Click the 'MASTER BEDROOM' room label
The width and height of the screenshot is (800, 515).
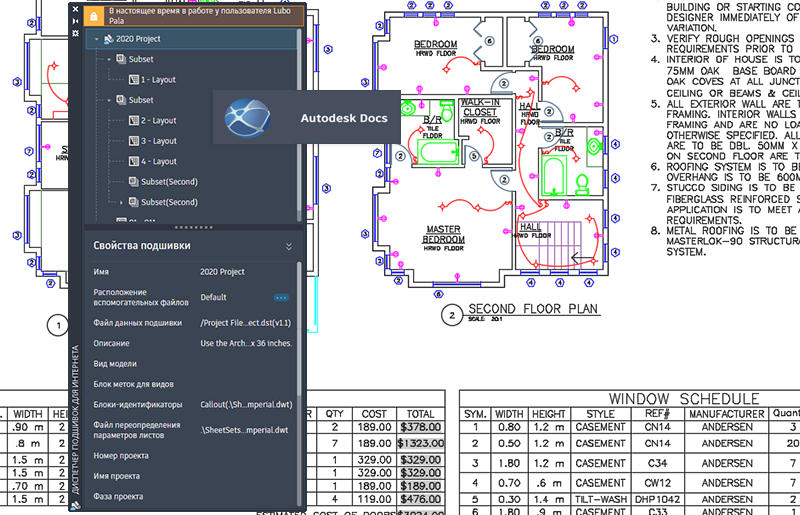[443, 234]
